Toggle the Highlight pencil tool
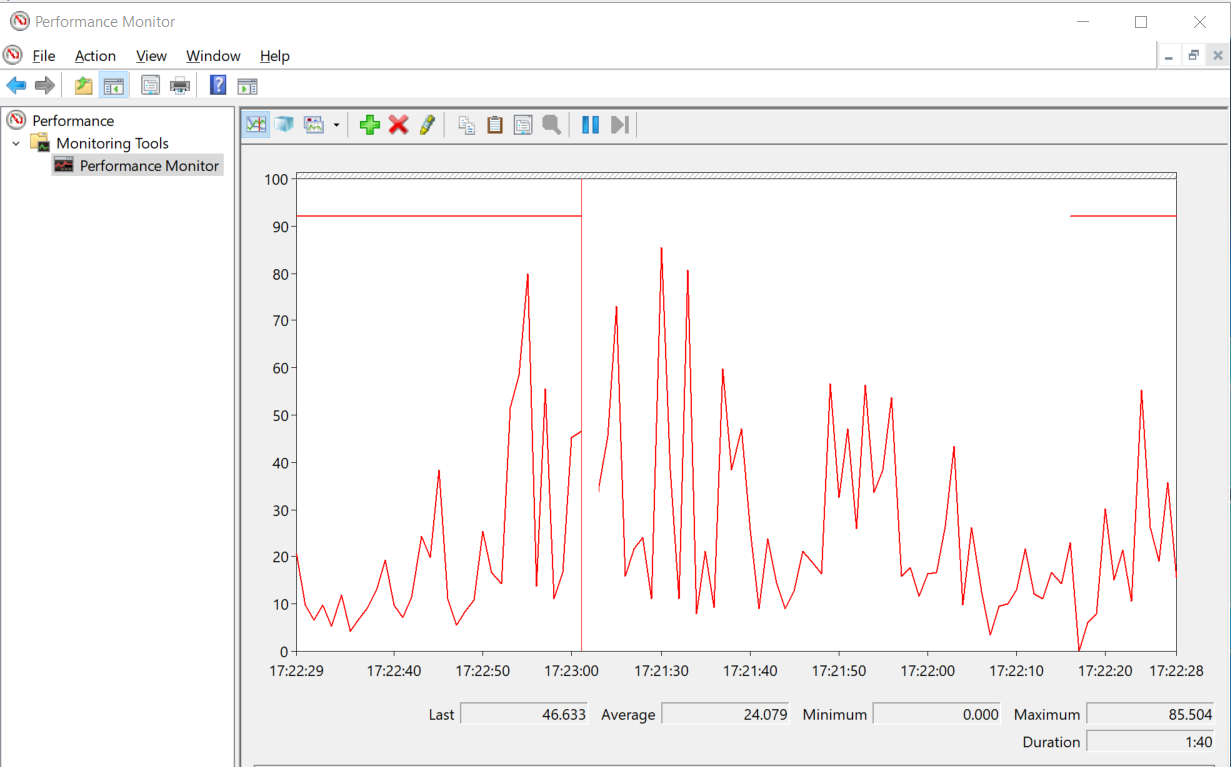Image resolution: width=1231 pixels, height=767 pixels. point(427,125)
